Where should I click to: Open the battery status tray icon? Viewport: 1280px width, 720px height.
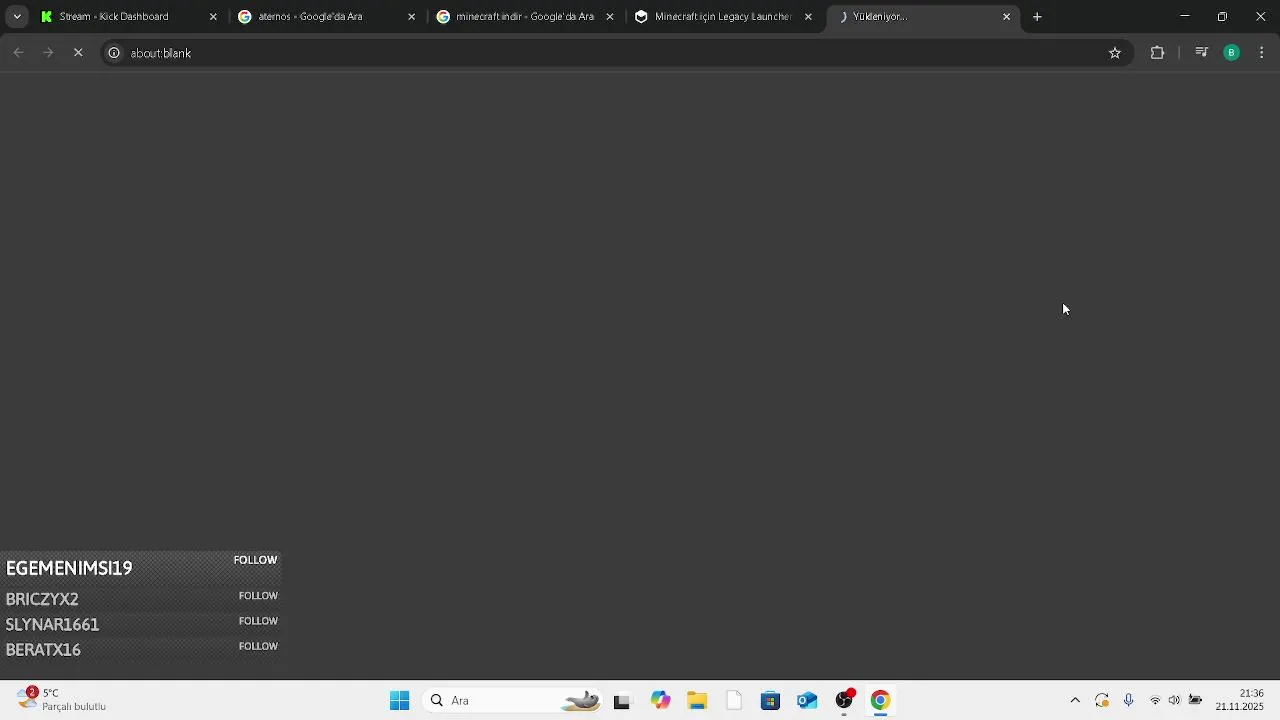[x=1195, y=701]
